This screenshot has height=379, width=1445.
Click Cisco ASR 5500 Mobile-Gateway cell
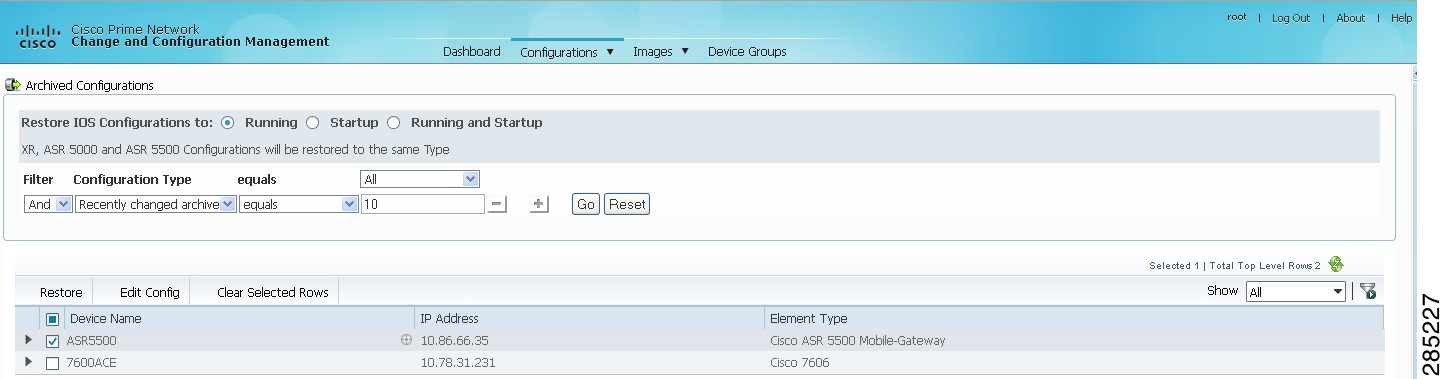click(x=857, y=341)
